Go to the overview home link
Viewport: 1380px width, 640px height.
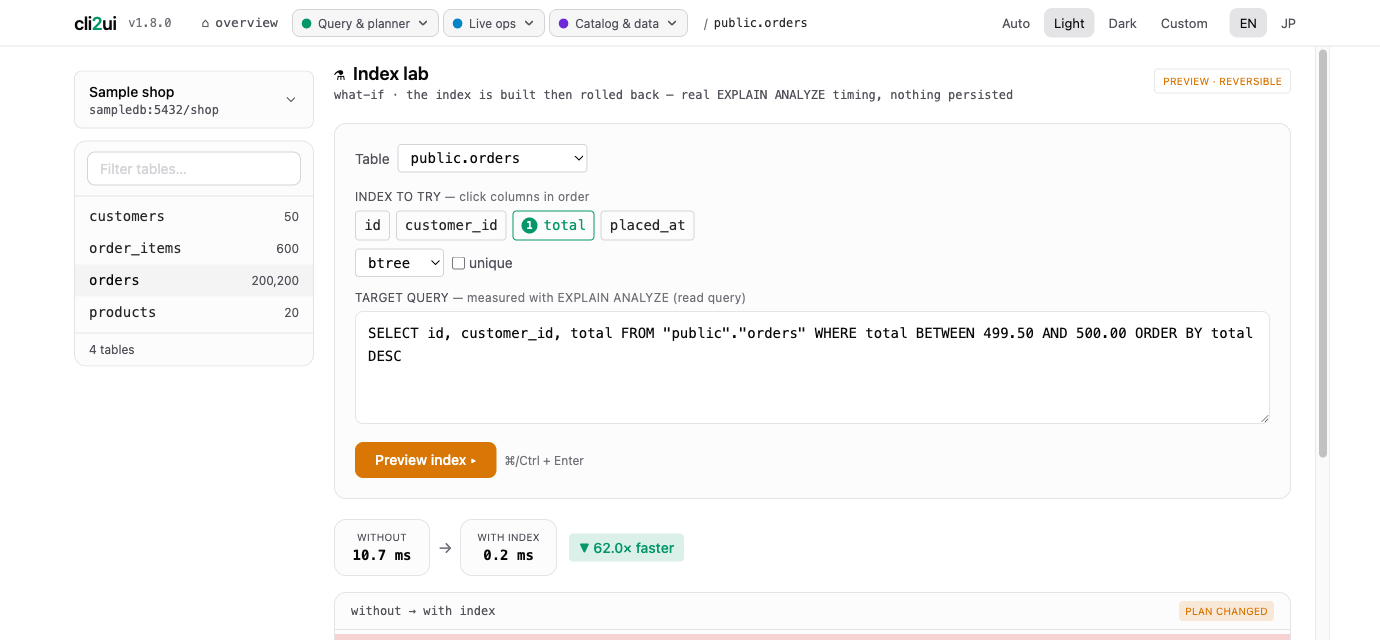tap(239, 23)
